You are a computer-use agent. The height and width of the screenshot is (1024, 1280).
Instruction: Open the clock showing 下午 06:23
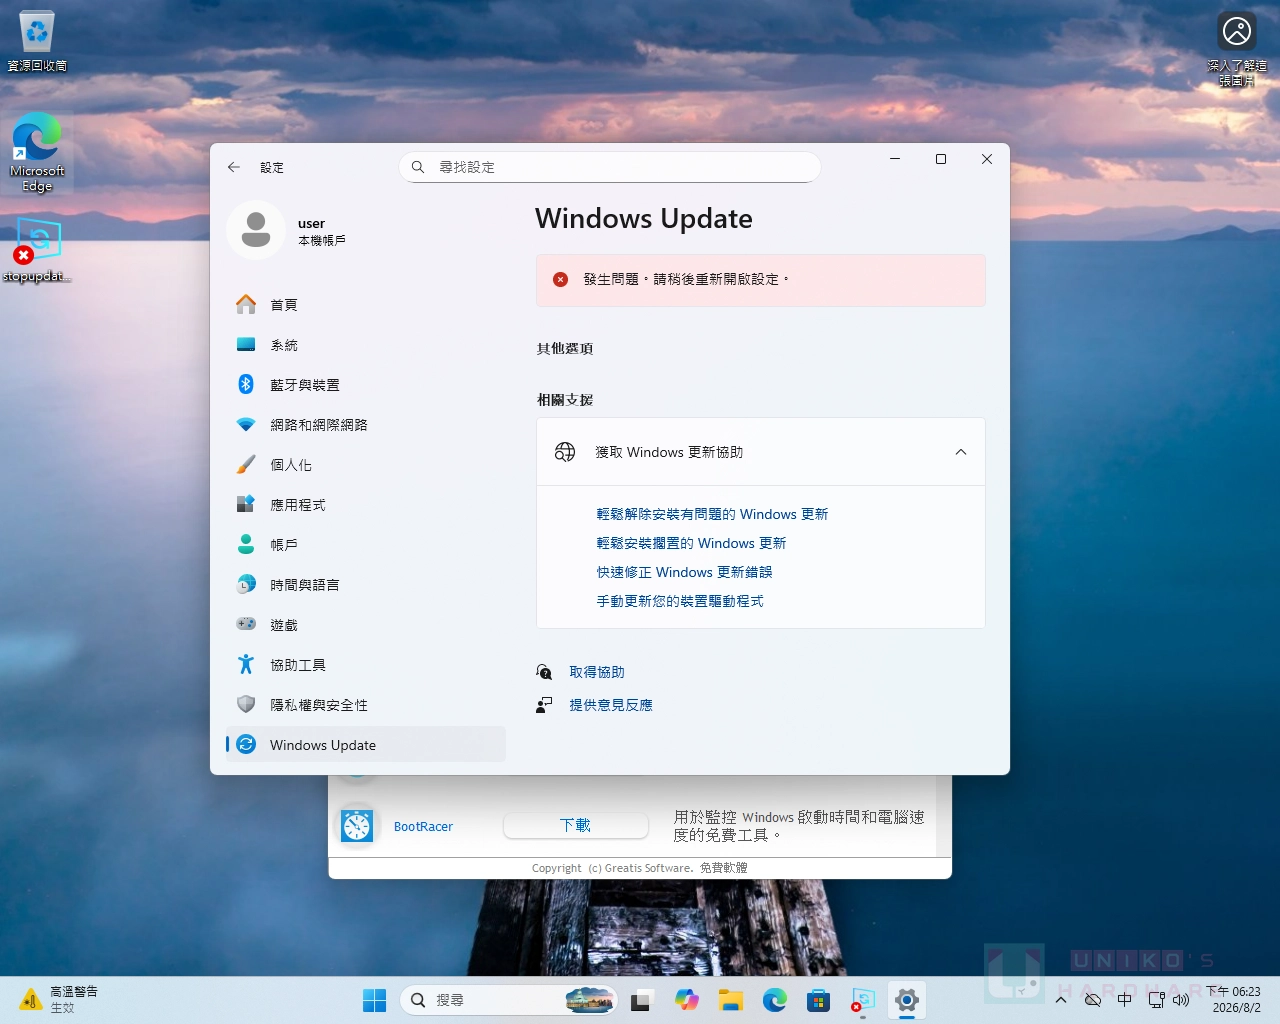click(1233, 1000)
